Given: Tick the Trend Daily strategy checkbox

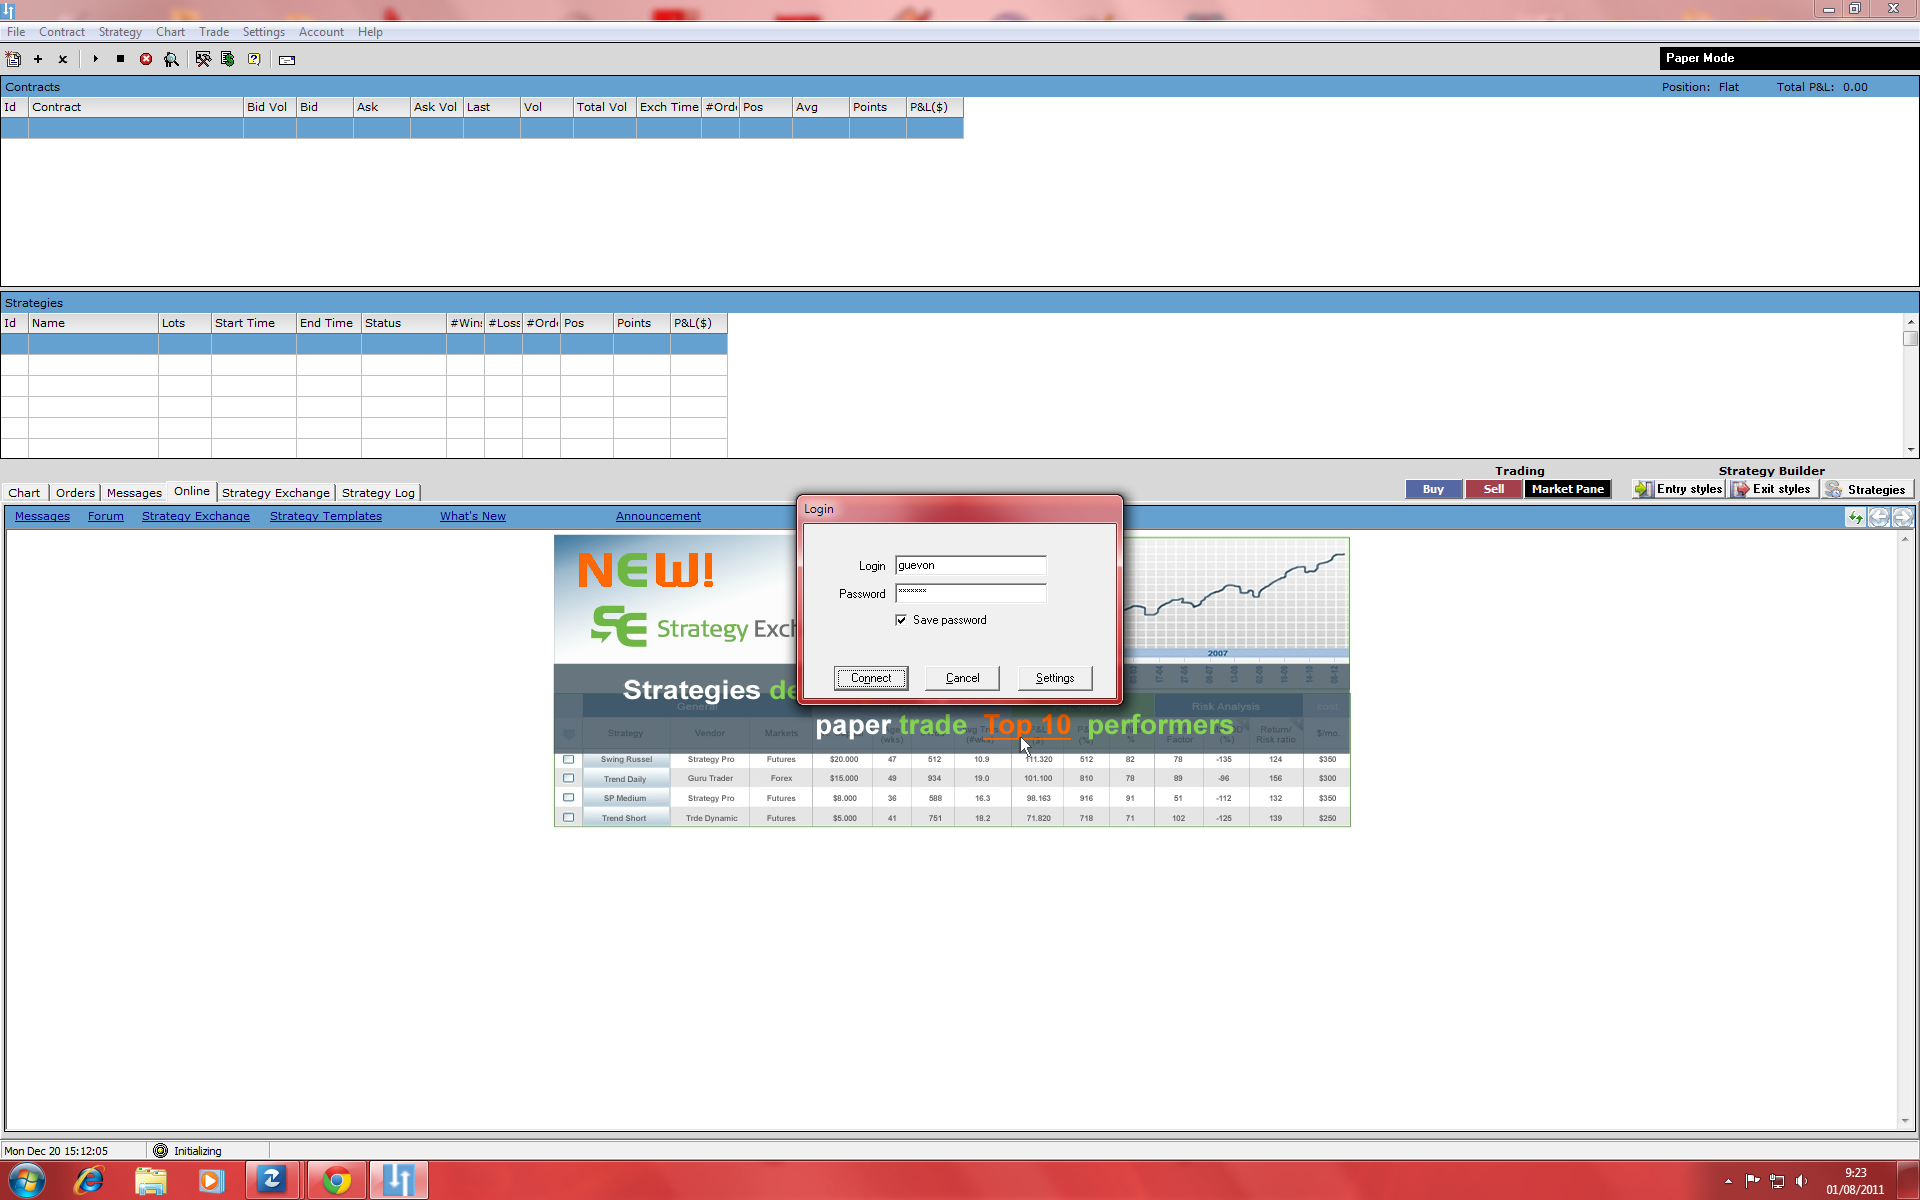Looking at the screenshot, I should click(x=568, y=778).
